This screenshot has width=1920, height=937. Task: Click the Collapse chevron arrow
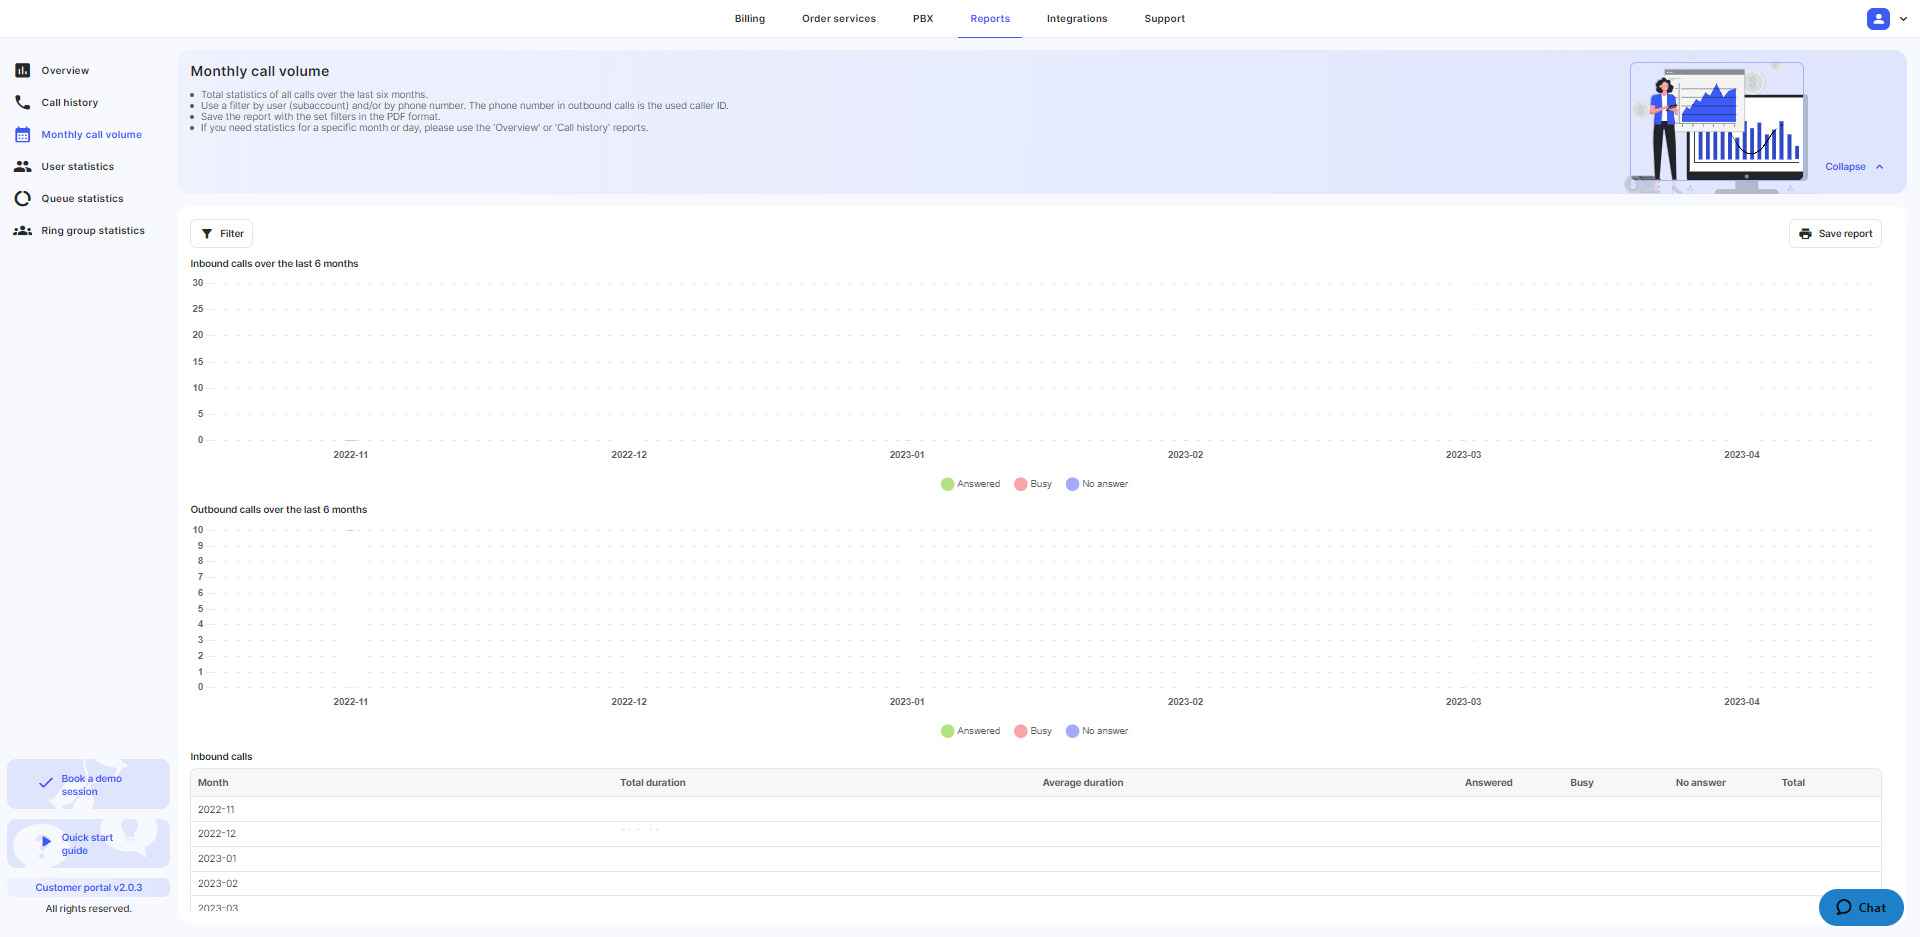1880,167
